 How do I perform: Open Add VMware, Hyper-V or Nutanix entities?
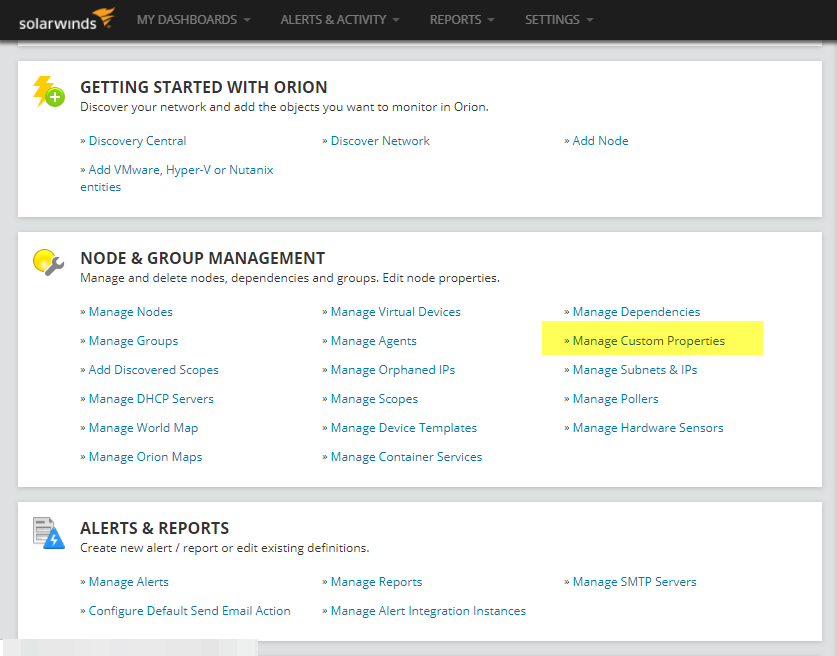pos(177,178)
